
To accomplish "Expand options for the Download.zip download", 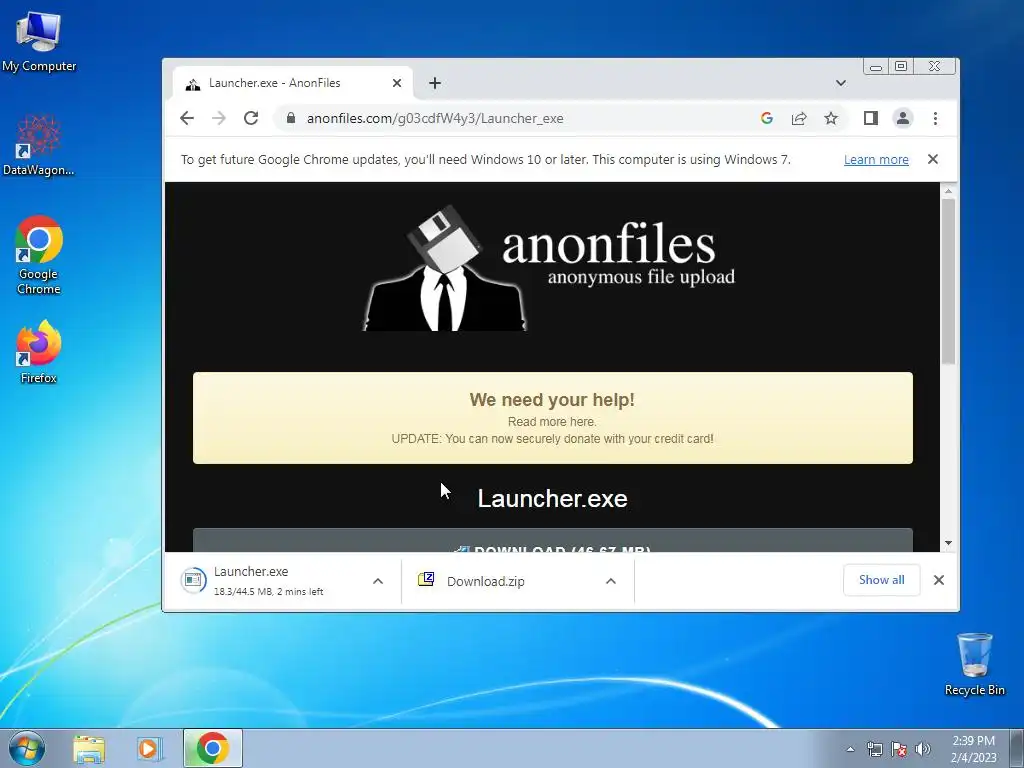I will [611, 581].
